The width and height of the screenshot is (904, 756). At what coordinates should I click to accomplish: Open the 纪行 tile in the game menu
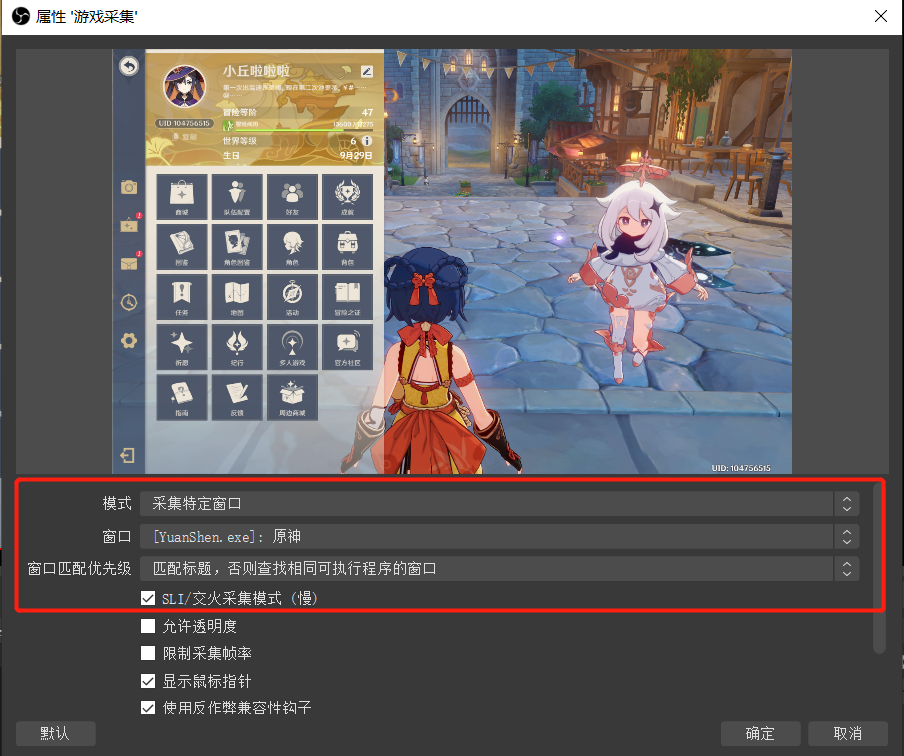click(237, 347)
